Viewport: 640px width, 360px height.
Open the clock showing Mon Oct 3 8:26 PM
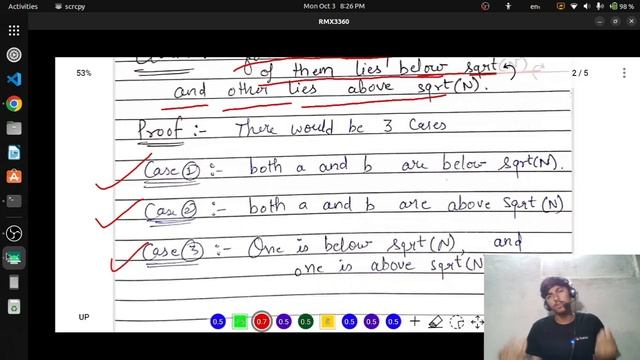[334, 6]
